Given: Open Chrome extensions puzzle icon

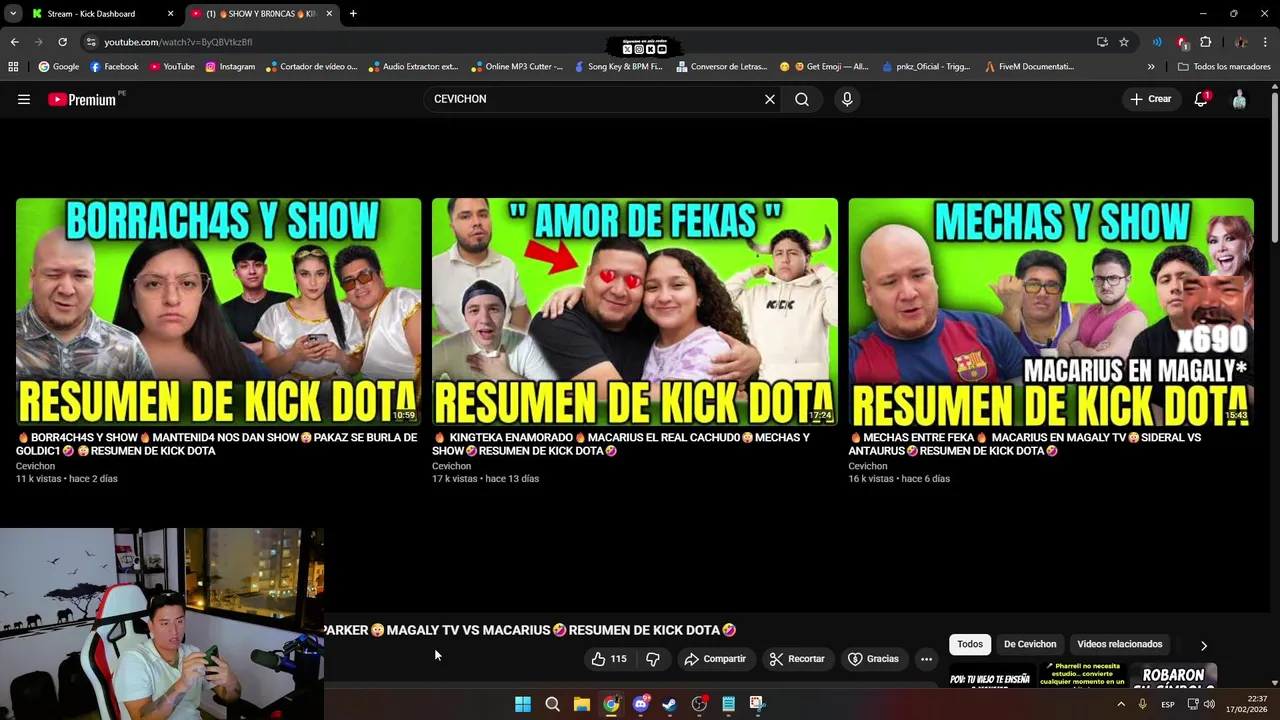Looking at the screenshot, I should pyautogui.click(x=1205, y=42).
